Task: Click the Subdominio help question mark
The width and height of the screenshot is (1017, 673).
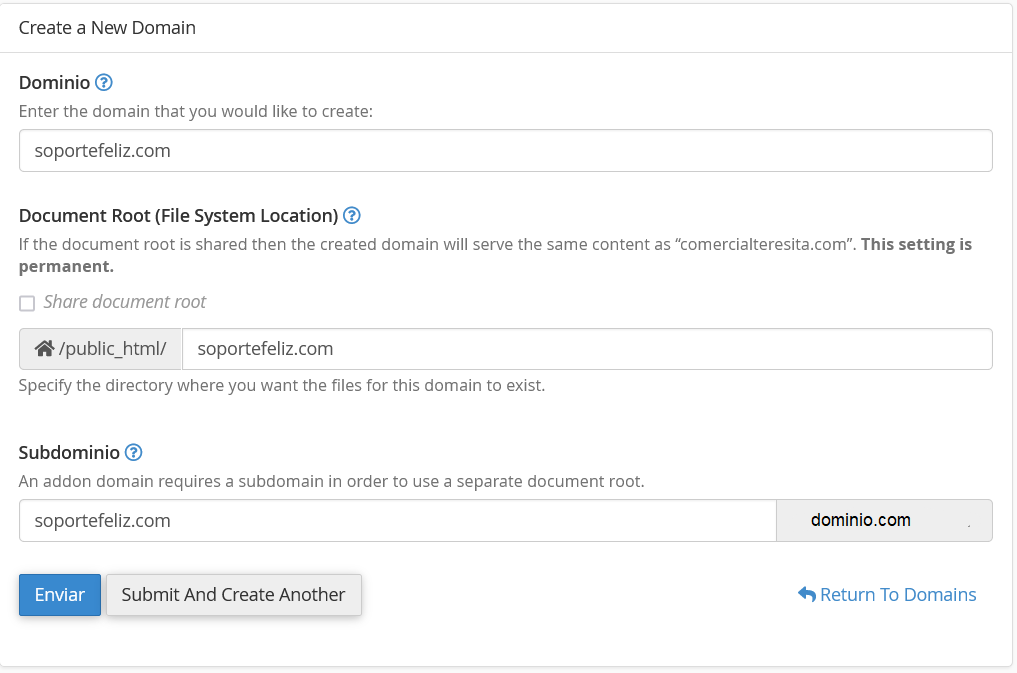Action: (x=133, y=452)
